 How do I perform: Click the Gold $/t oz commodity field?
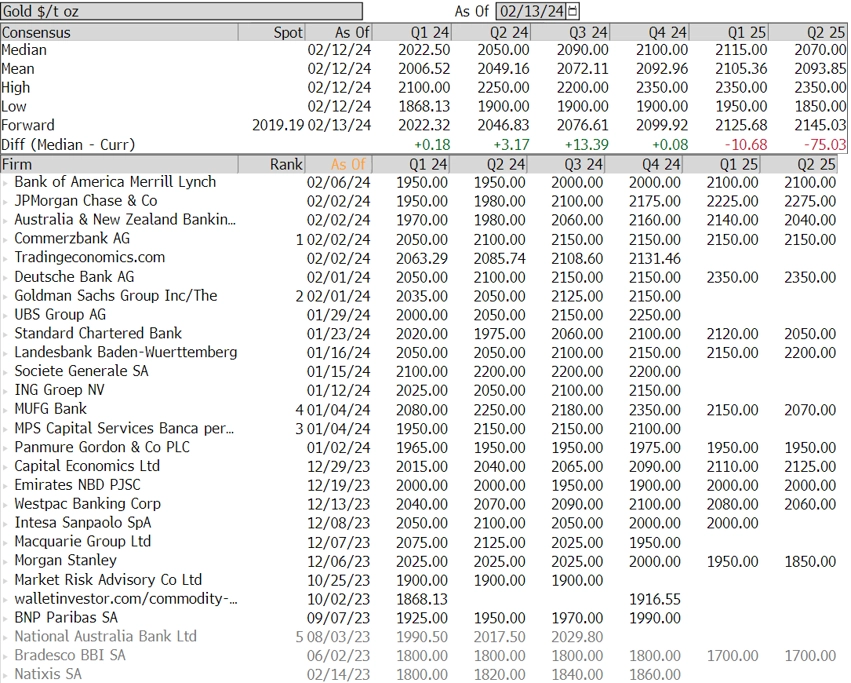pyautogui.click(x=181, y=11)
